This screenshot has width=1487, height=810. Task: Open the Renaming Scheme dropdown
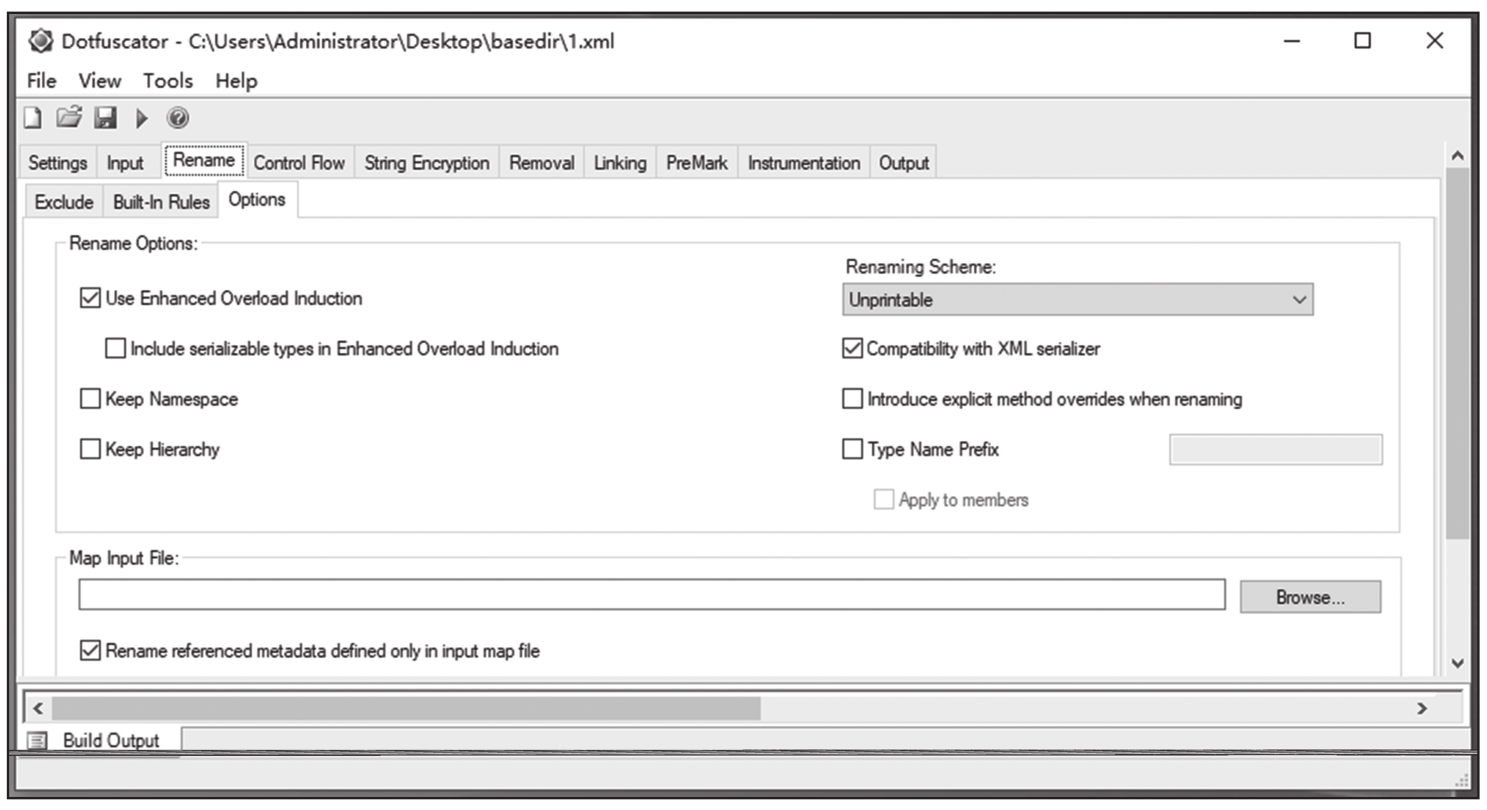point(1077,299)
